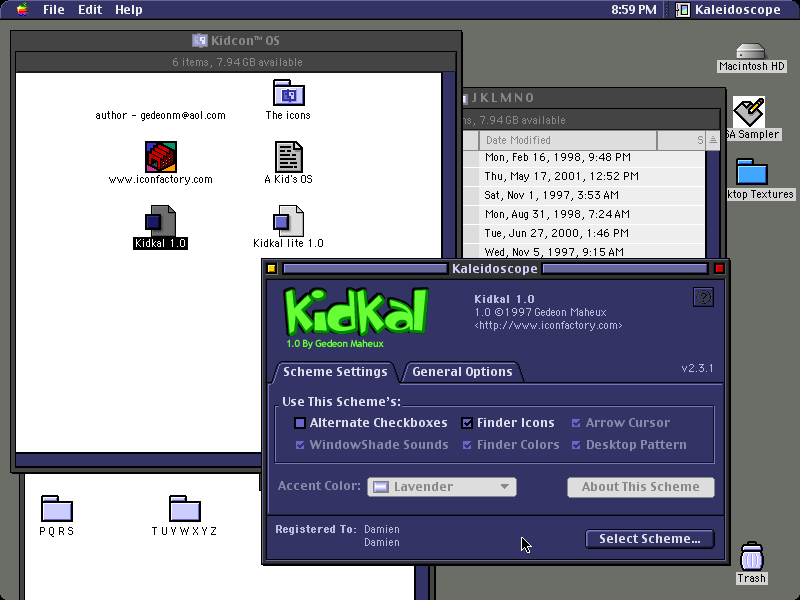Select row Sat, Nov 1, 1997, 3:53 AM
This screenshot has width=800, height=600.
coord(584,195)
